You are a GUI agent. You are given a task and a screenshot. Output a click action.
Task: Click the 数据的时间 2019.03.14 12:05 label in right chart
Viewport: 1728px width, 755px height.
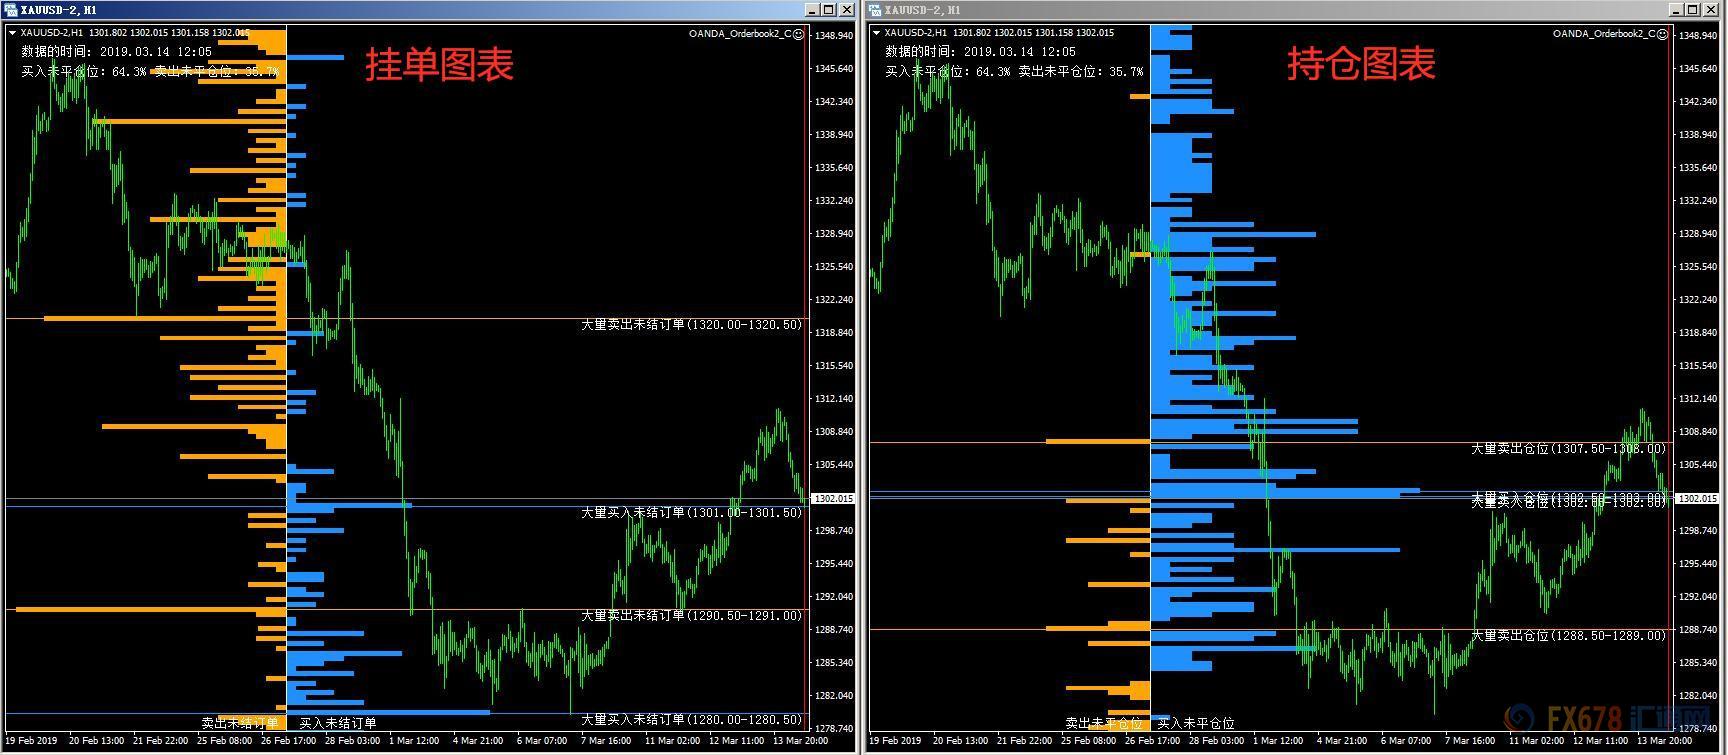coord(980,52)
